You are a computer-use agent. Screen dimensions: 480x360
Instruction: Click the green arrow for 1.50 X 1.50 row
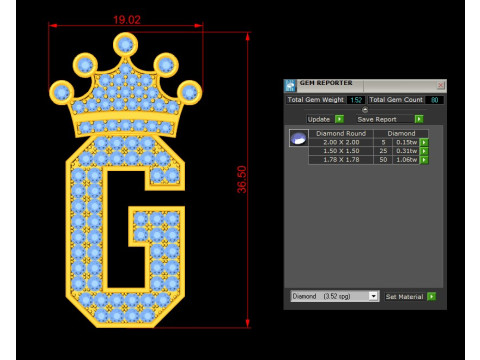424,151
